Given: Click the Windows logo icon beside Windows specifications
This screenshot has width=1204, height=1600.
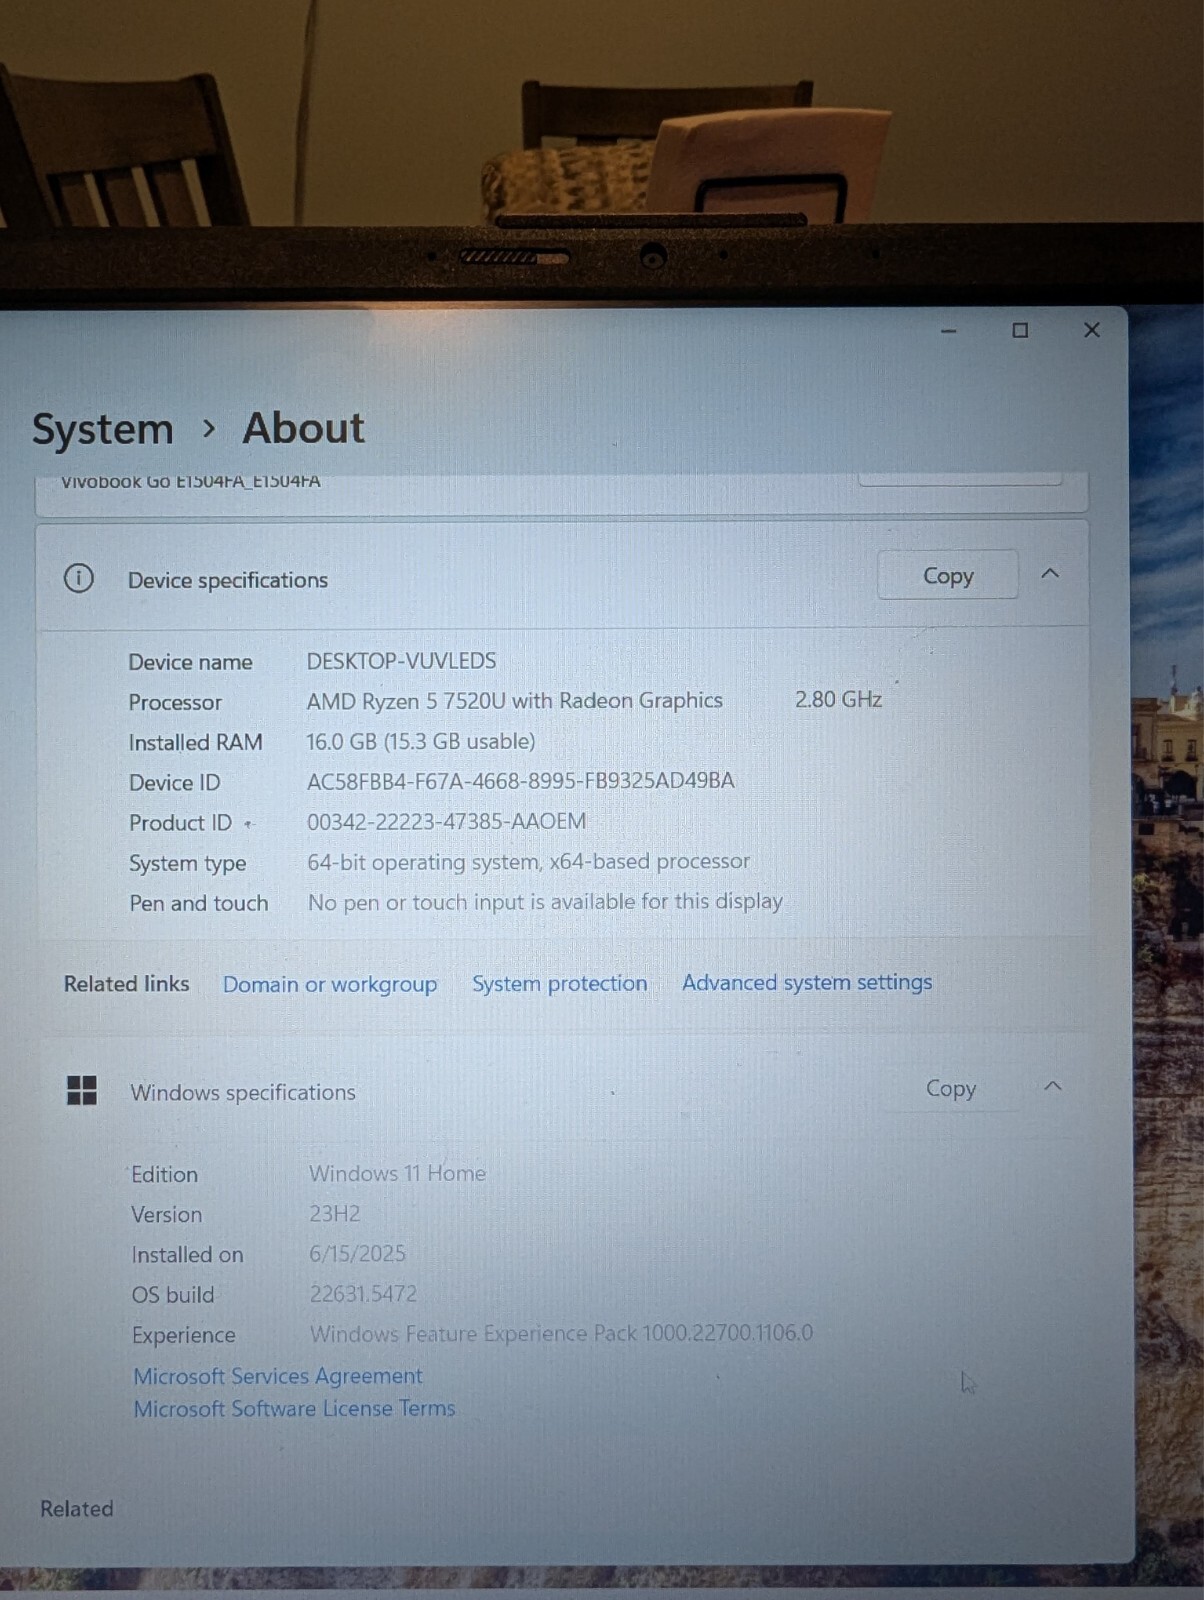Looking at the screenshot, I should point(82,1090).
